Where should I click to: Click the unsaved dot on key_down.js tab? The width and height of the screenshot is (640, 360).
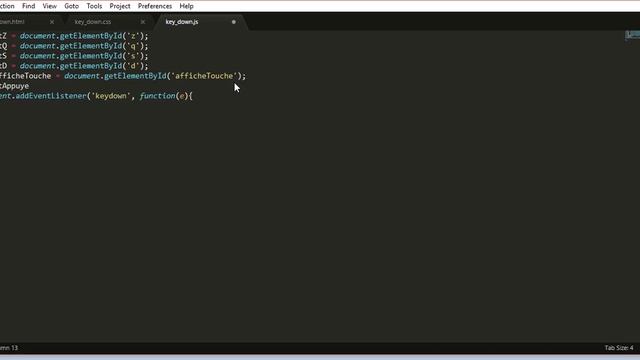tap(233, 22)
